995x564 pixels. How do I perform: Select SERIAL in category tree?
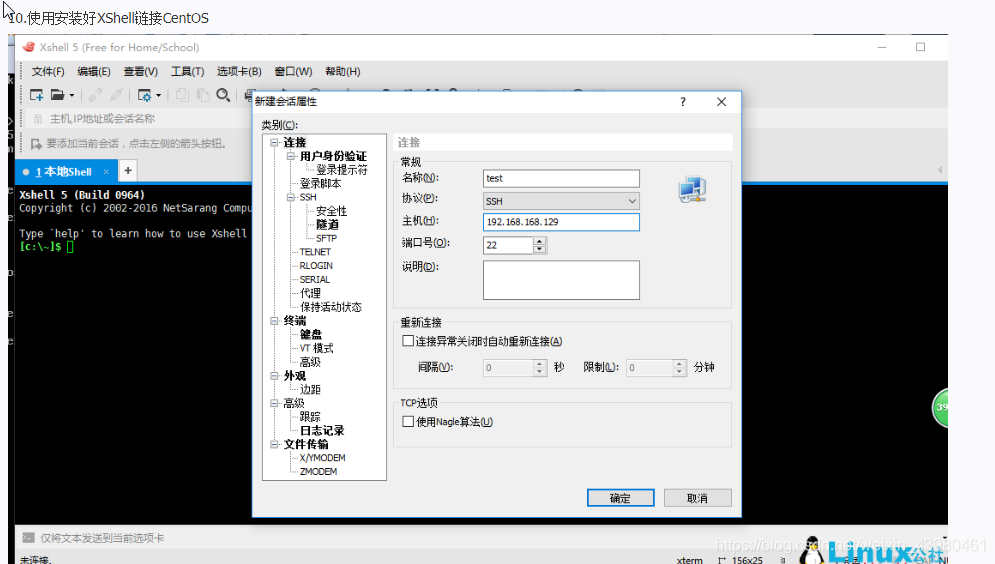click(x=315, y=280)
